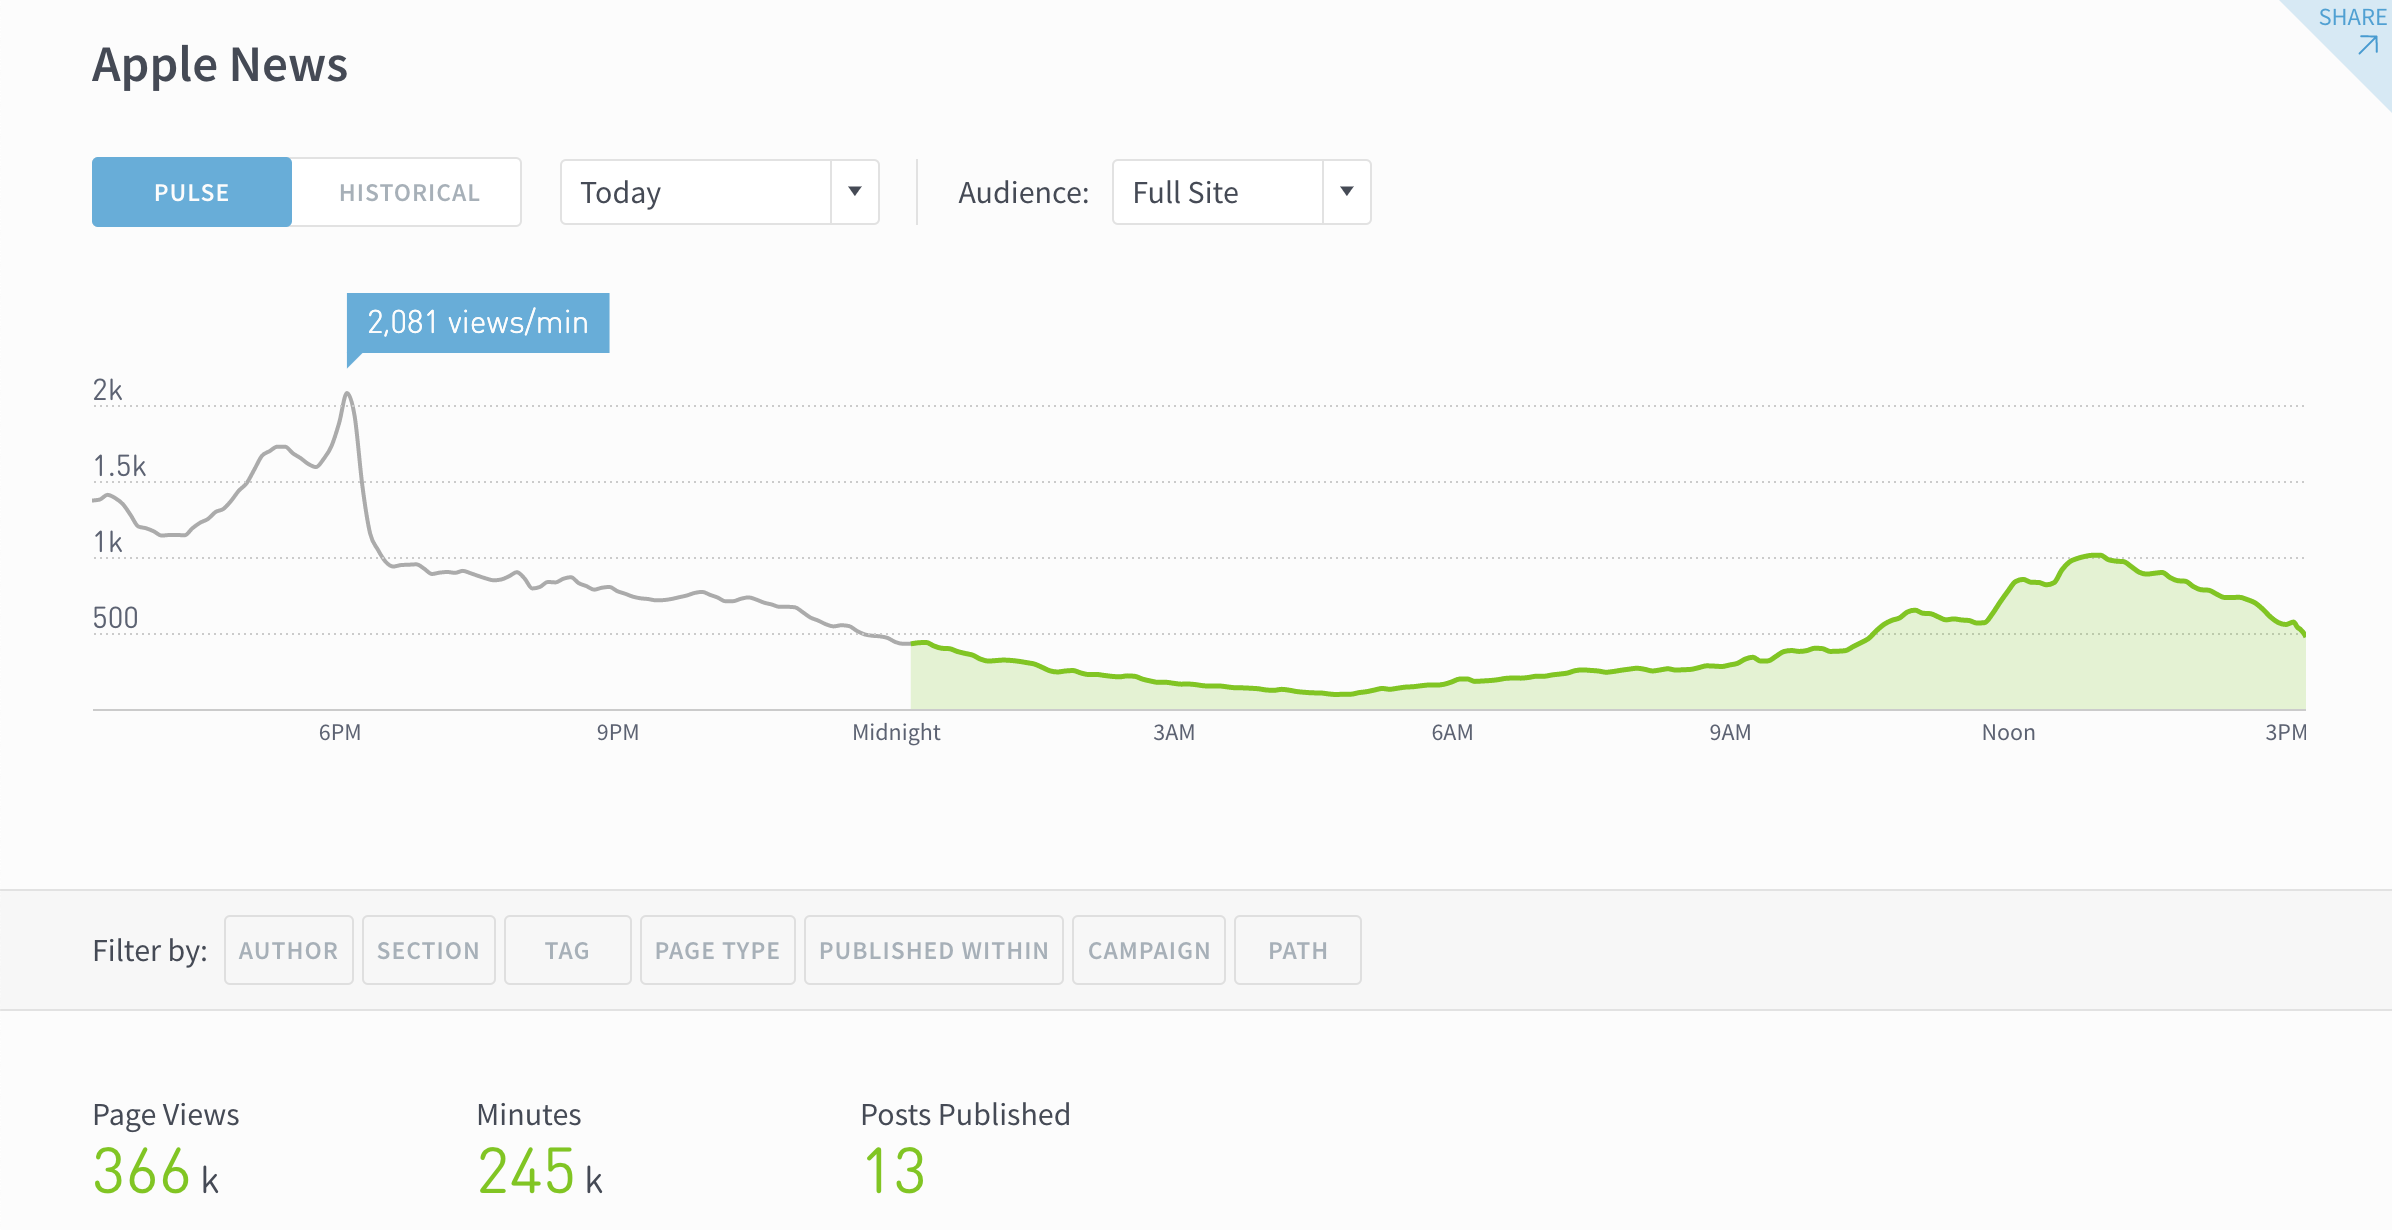The image size is (2392, 1230).
Task: Click the 1.5k y-axis label
Action: coord(119,466)
